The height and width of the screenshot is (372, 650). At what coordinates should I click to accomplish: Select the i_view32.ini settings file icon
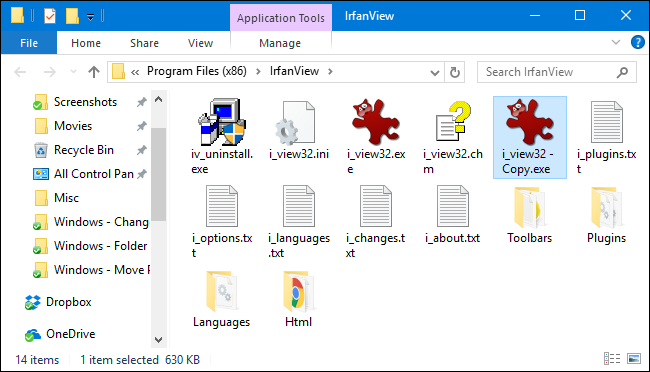click(295, 122)
